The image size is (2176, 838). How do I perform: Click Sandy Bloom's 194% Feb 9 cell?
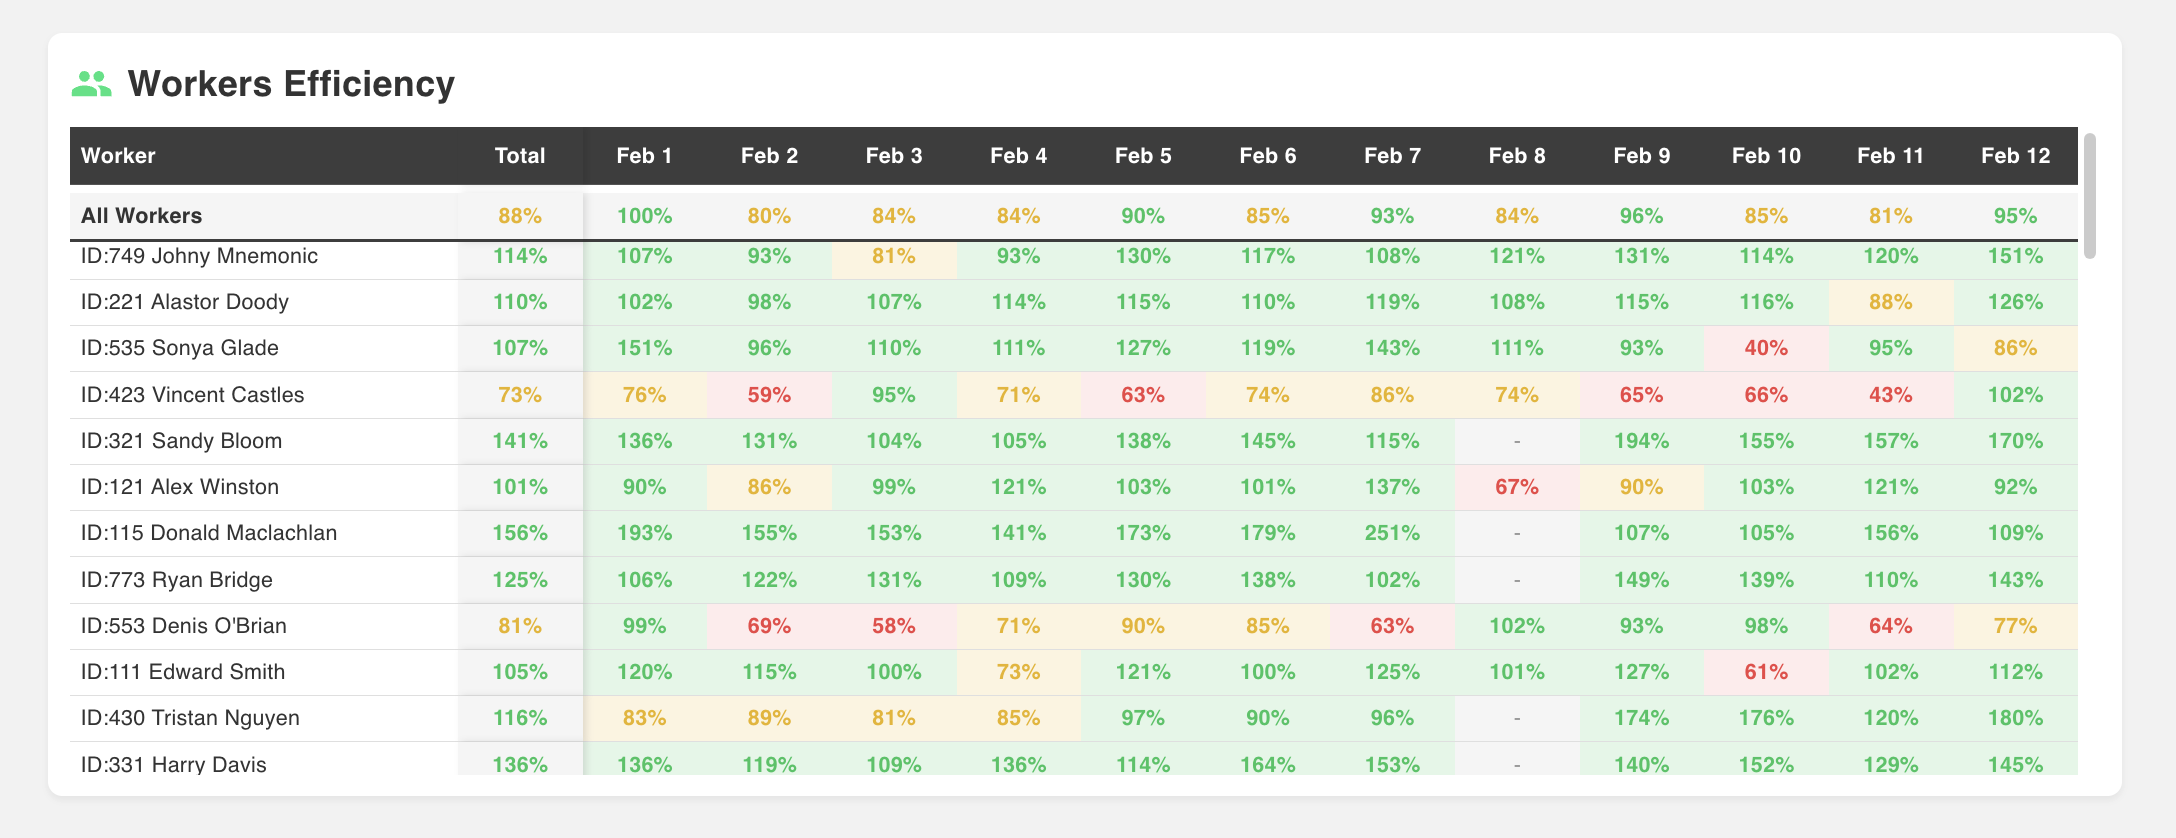pyautogui.click(x=1641, y=441)
